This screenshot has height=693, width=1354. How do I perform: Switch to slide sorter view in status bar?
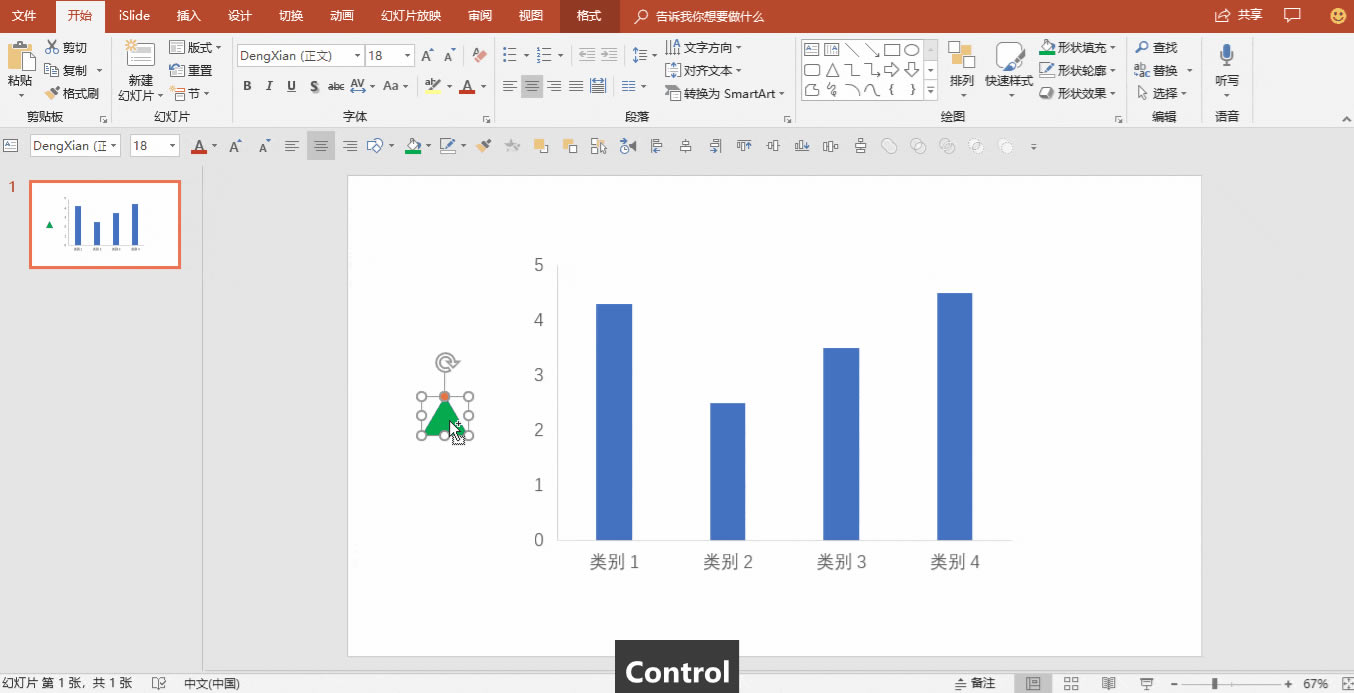pos(1071,683)
